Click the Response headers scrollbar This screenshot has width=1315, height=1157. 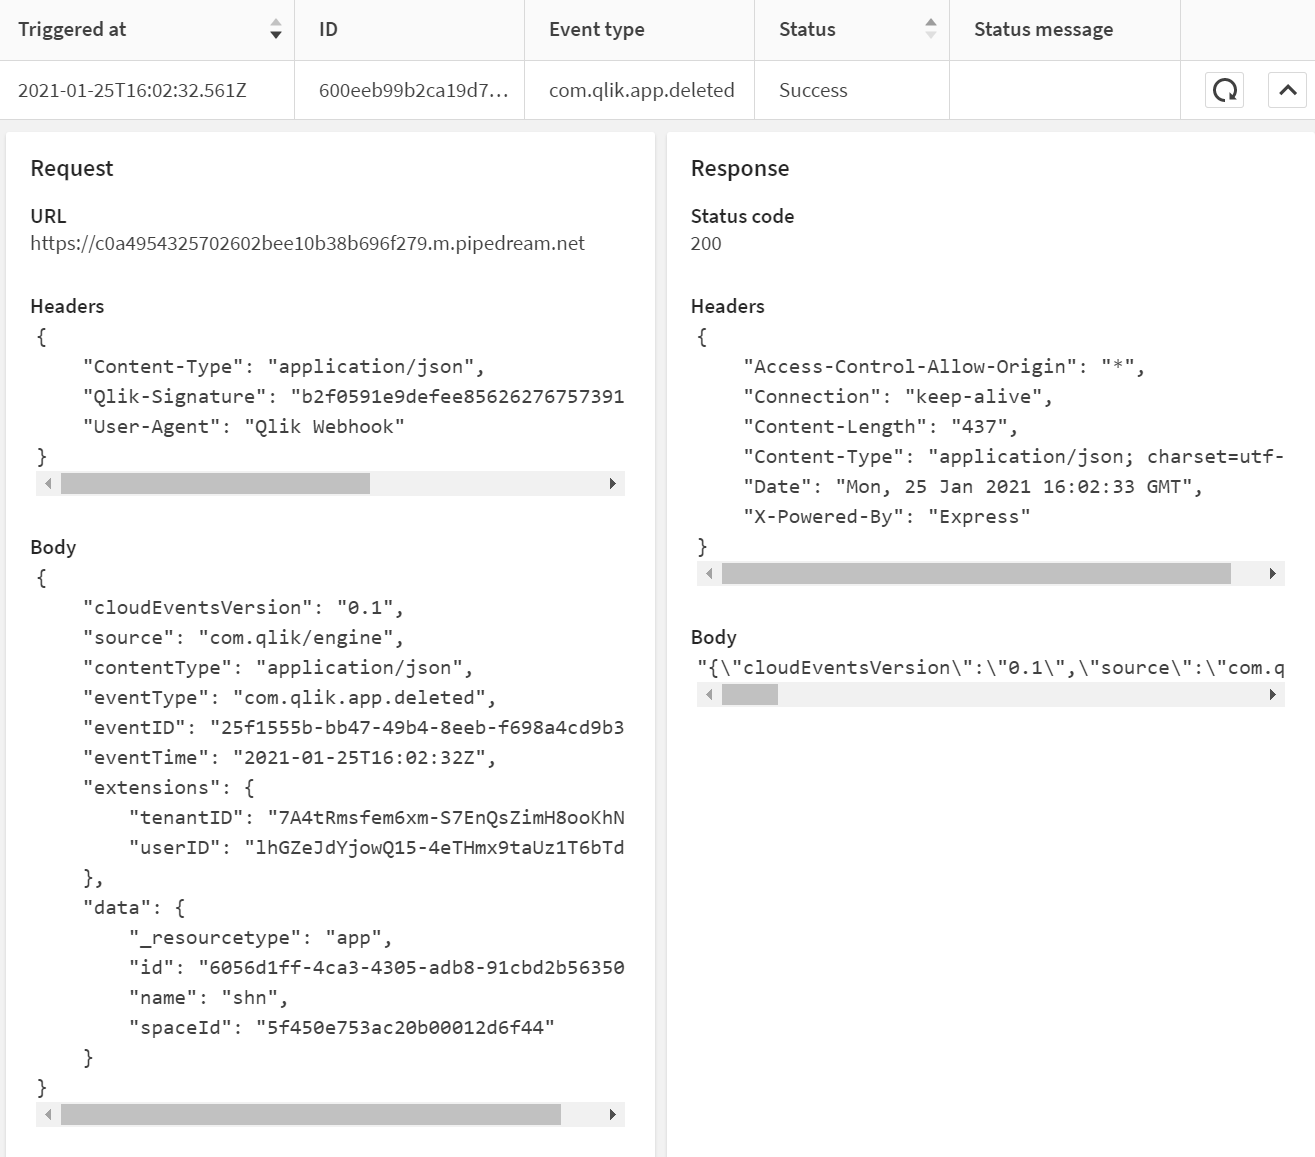(x=978, y=573)
